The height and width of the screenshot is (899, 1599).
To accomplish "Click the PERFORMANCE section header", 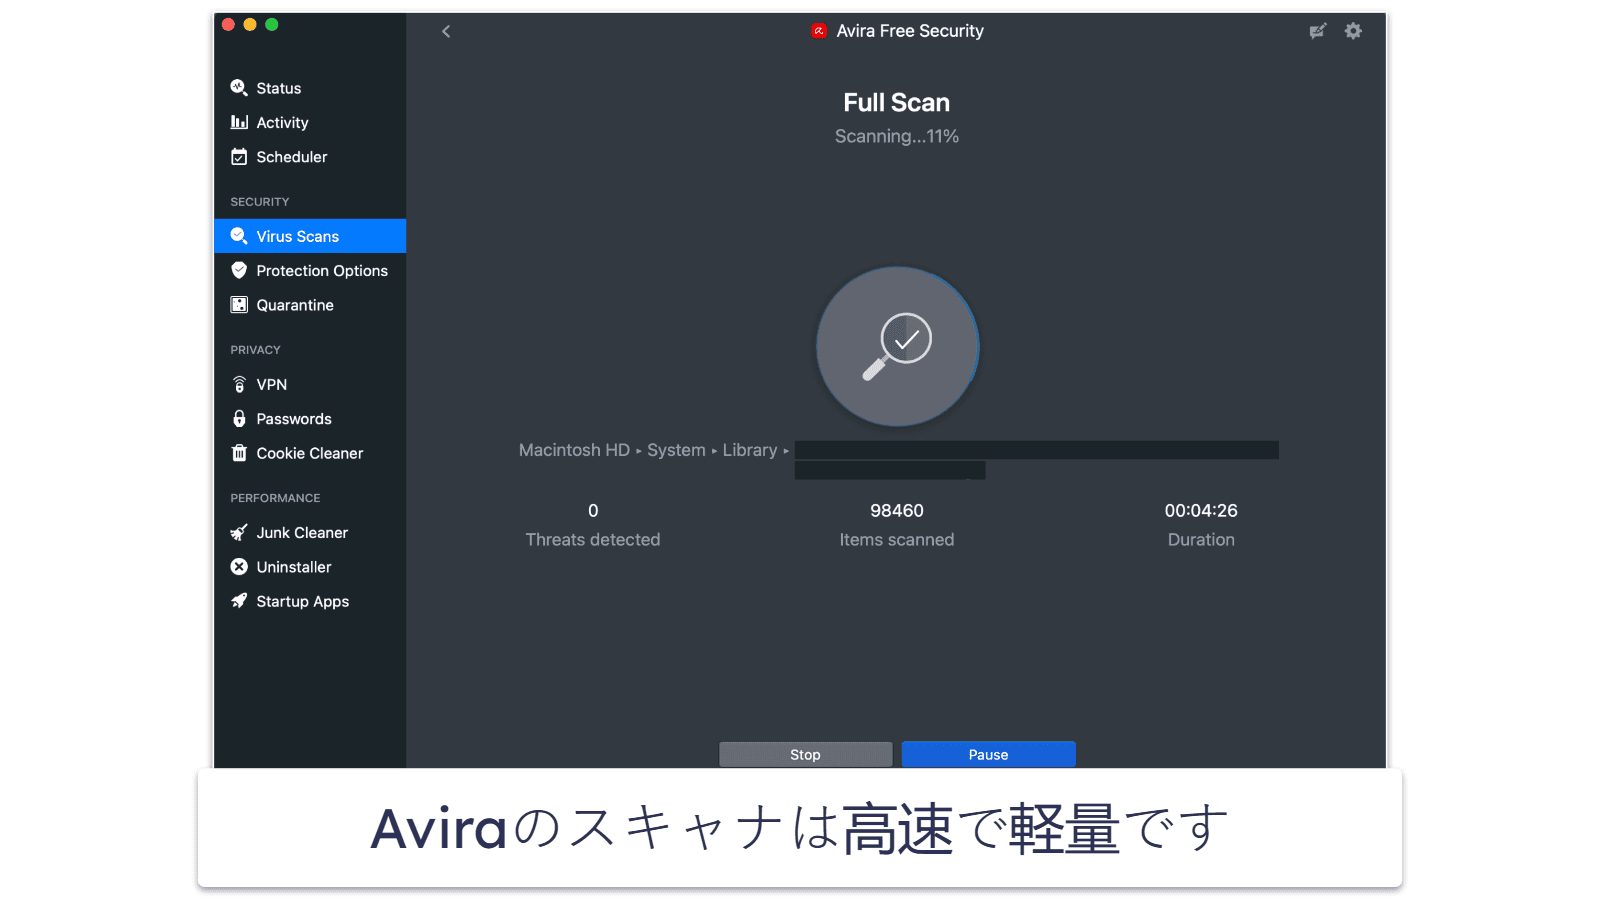I will coord(276,498).
